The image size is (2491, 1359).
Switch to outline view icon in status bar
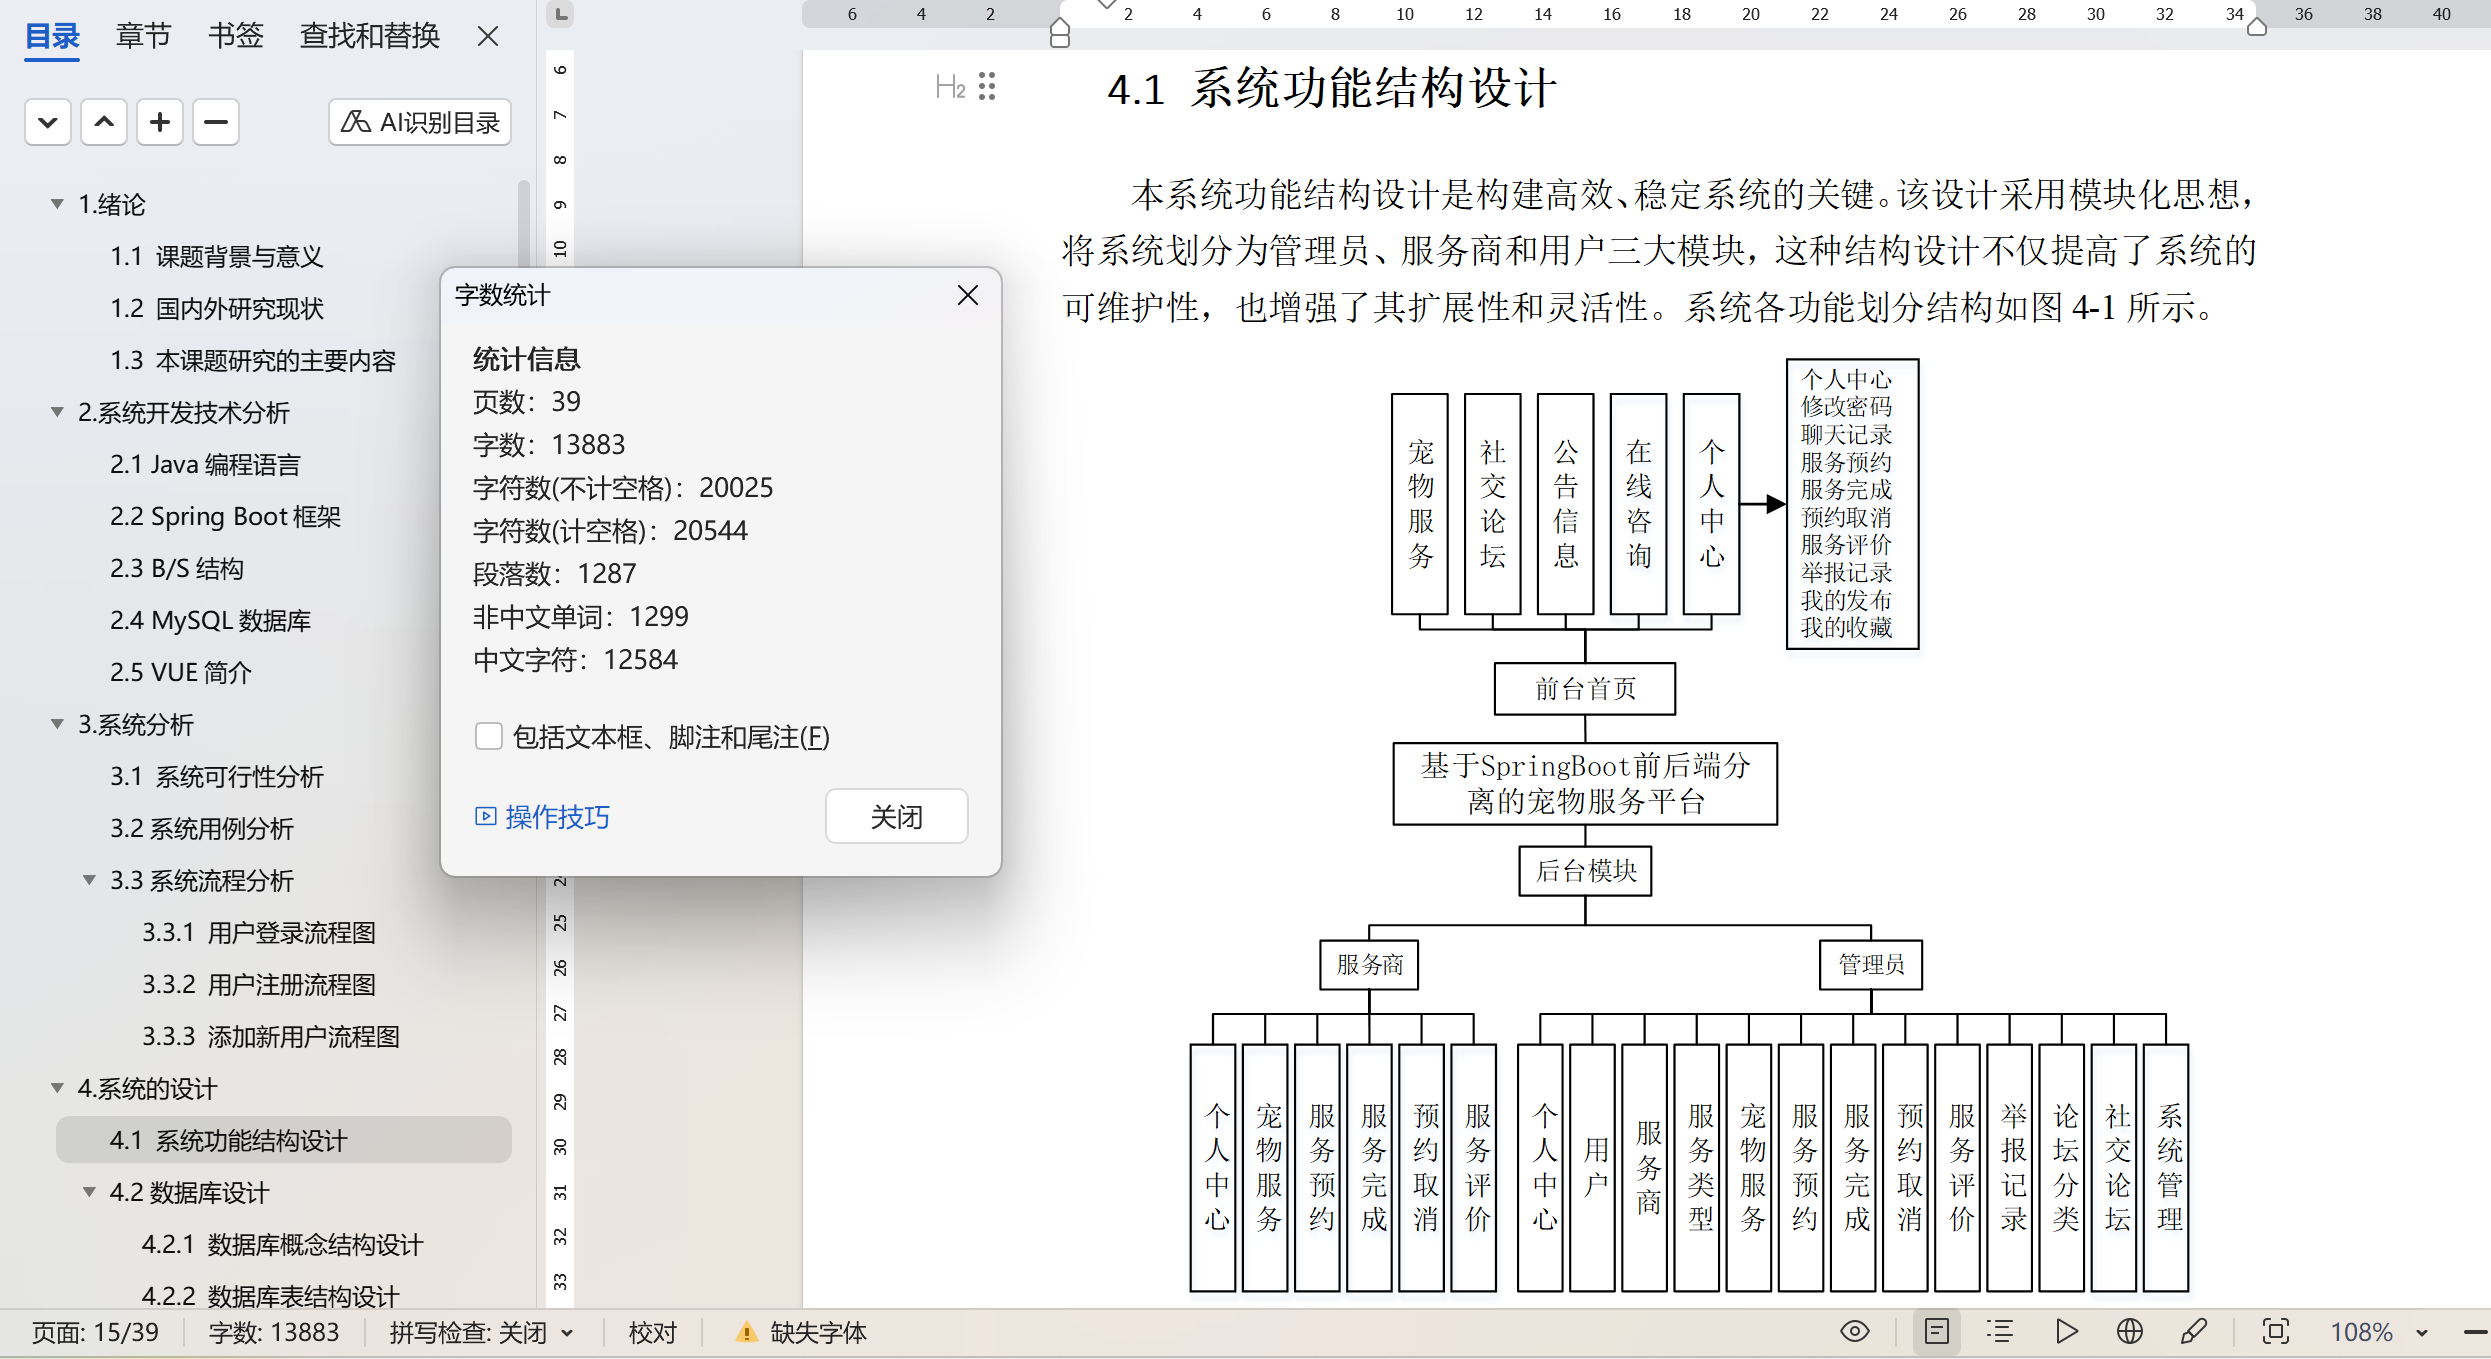[x=1999, y=1331]
